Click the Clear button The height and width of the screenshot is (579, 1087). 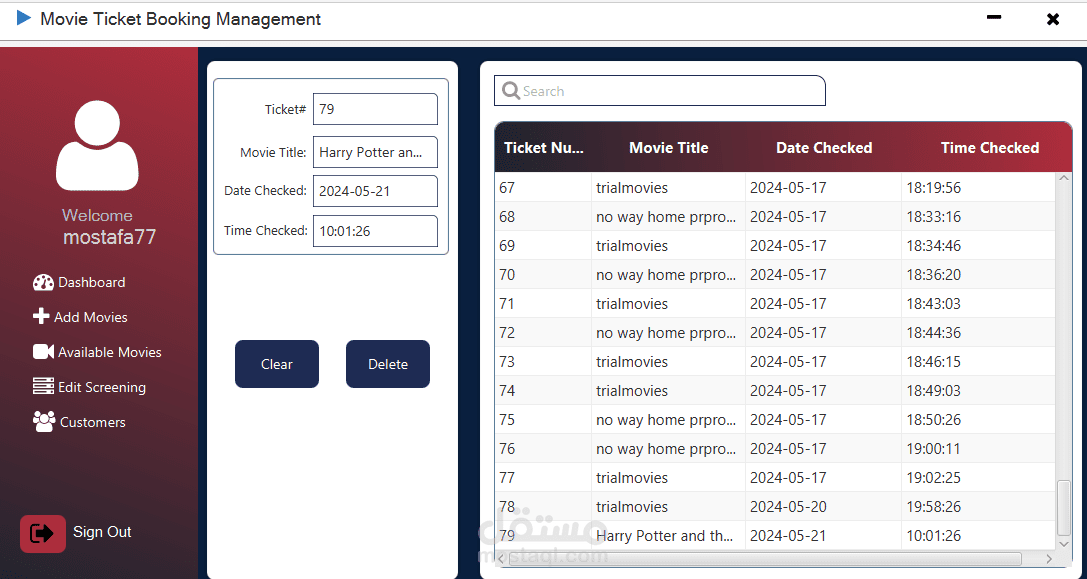pyautogui.click(x=277, y=364)
